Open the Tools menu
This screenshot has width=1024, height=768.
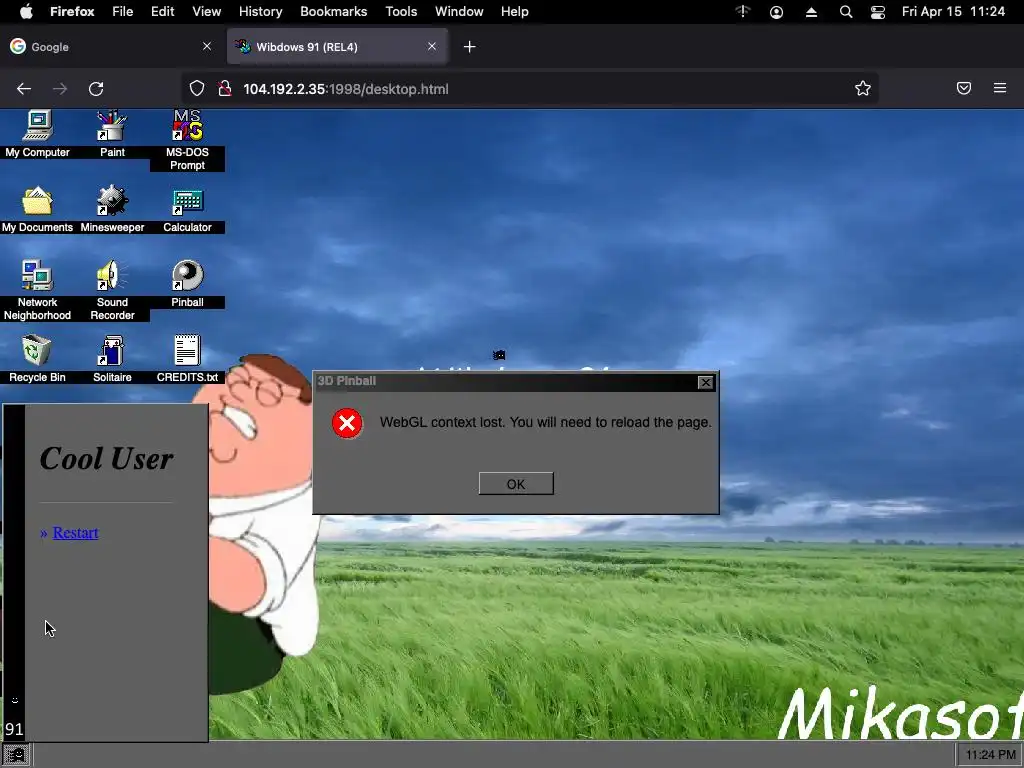[x=401, y=12]
